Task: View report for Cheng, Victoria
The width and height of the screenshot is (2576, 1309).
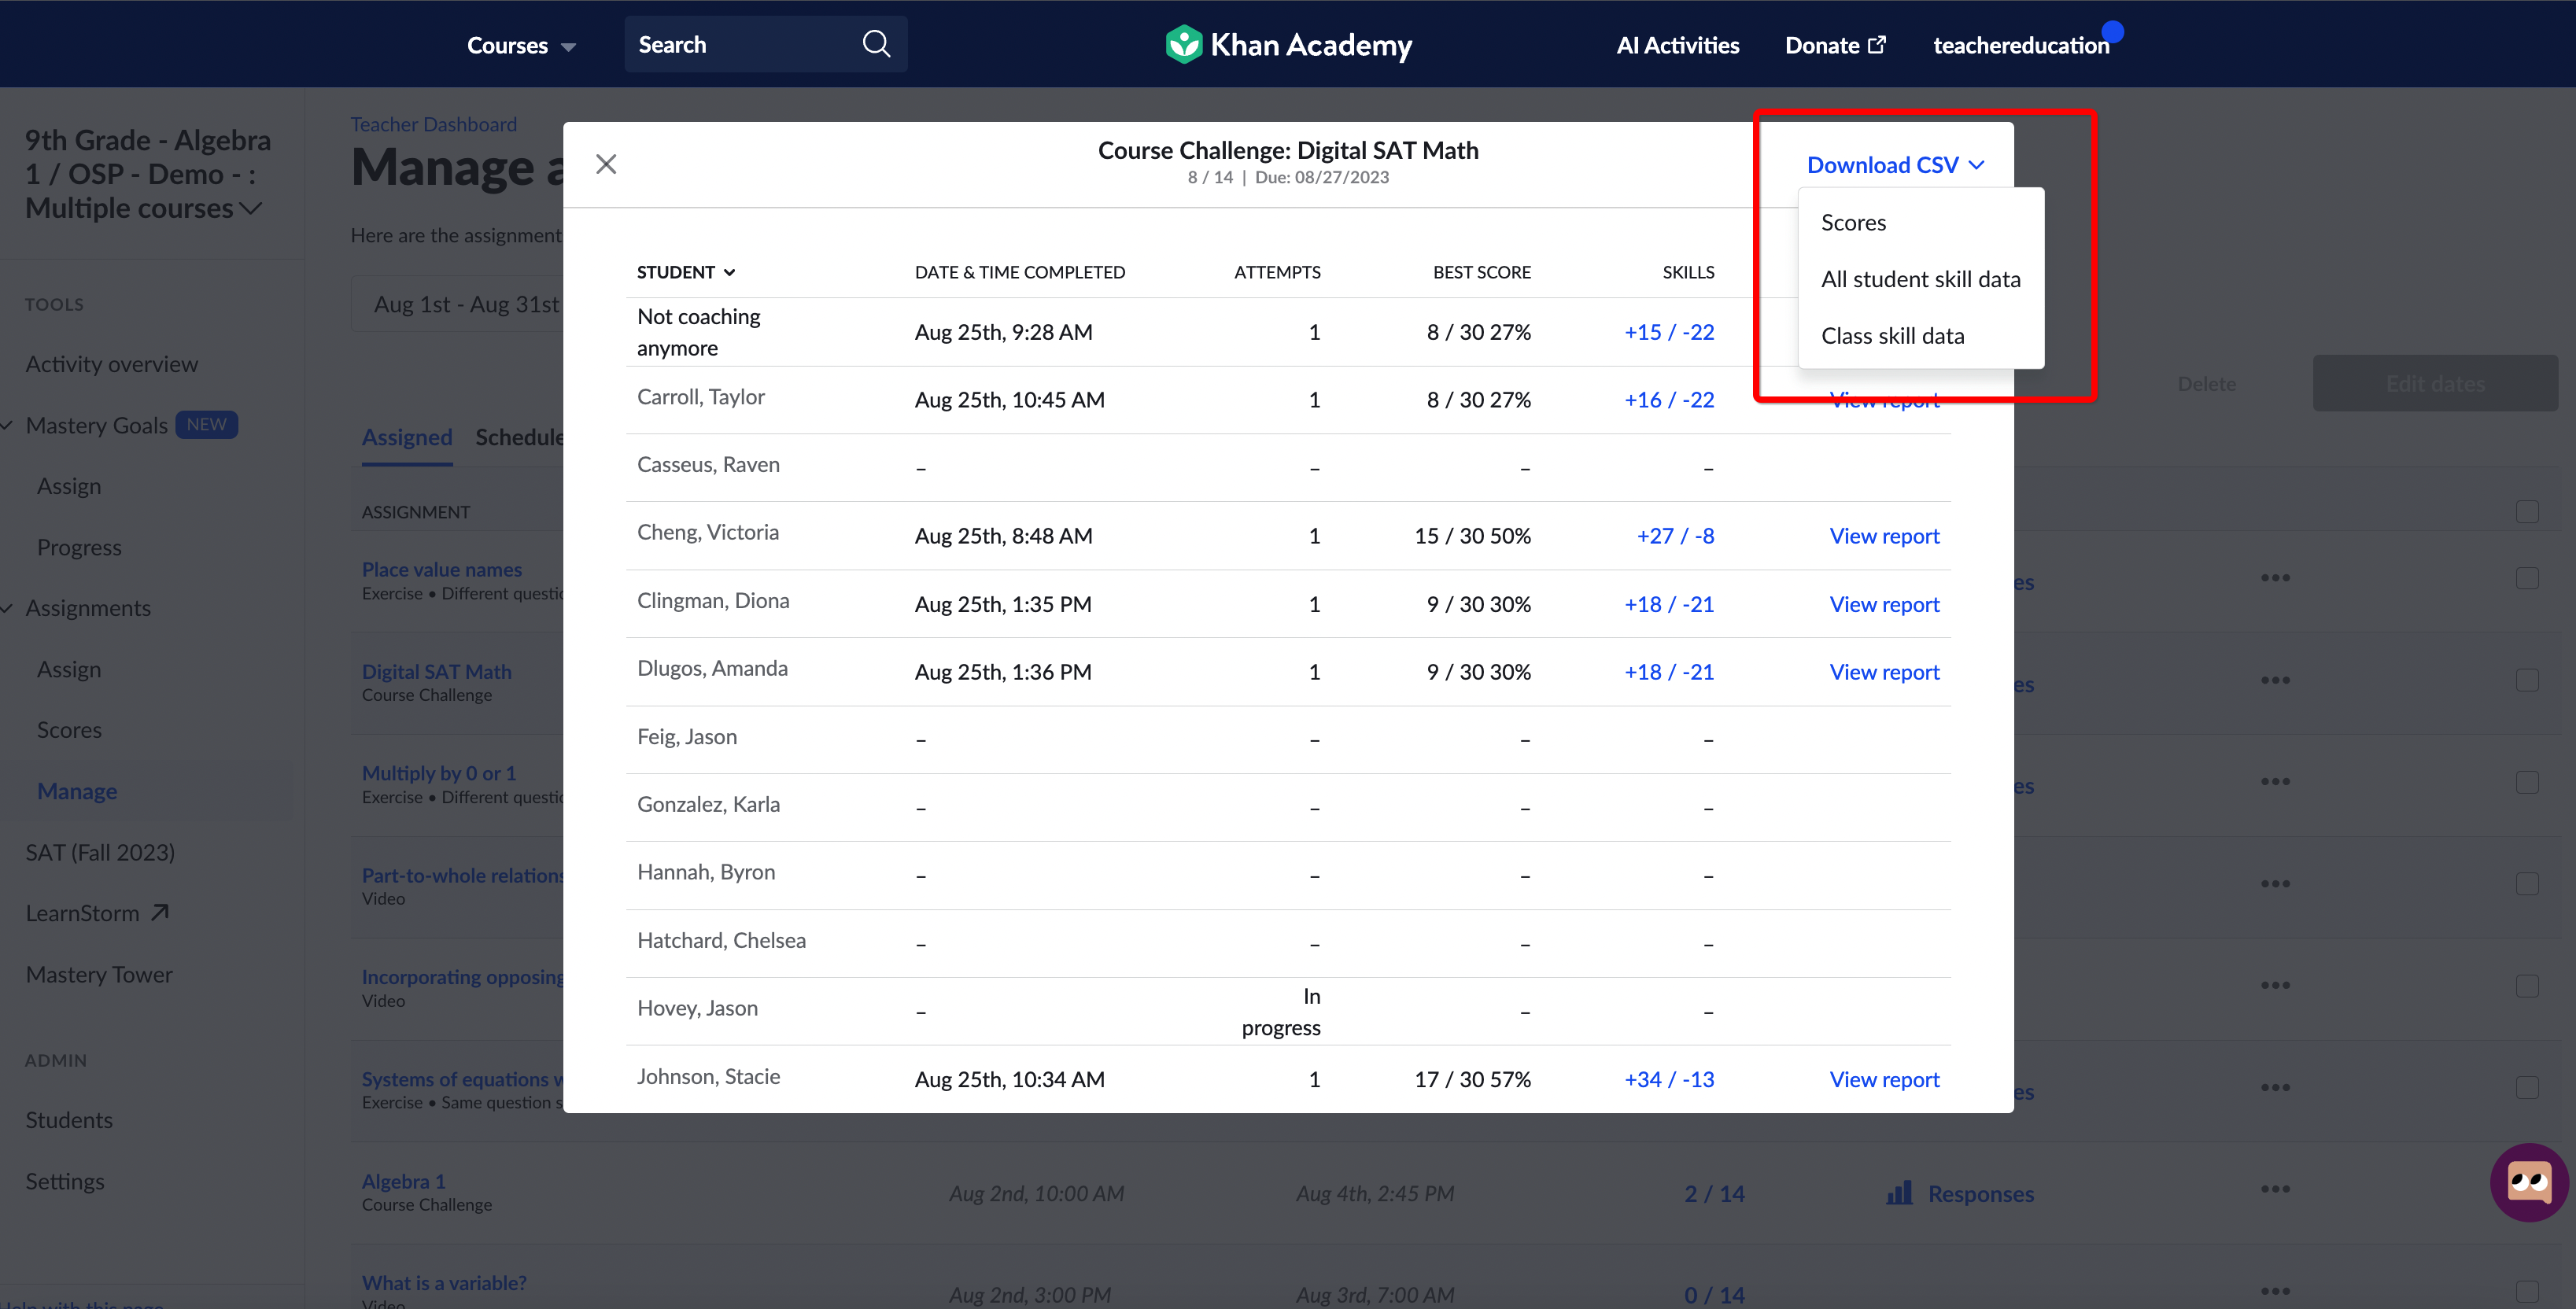Action: [x=1884, y=536]
